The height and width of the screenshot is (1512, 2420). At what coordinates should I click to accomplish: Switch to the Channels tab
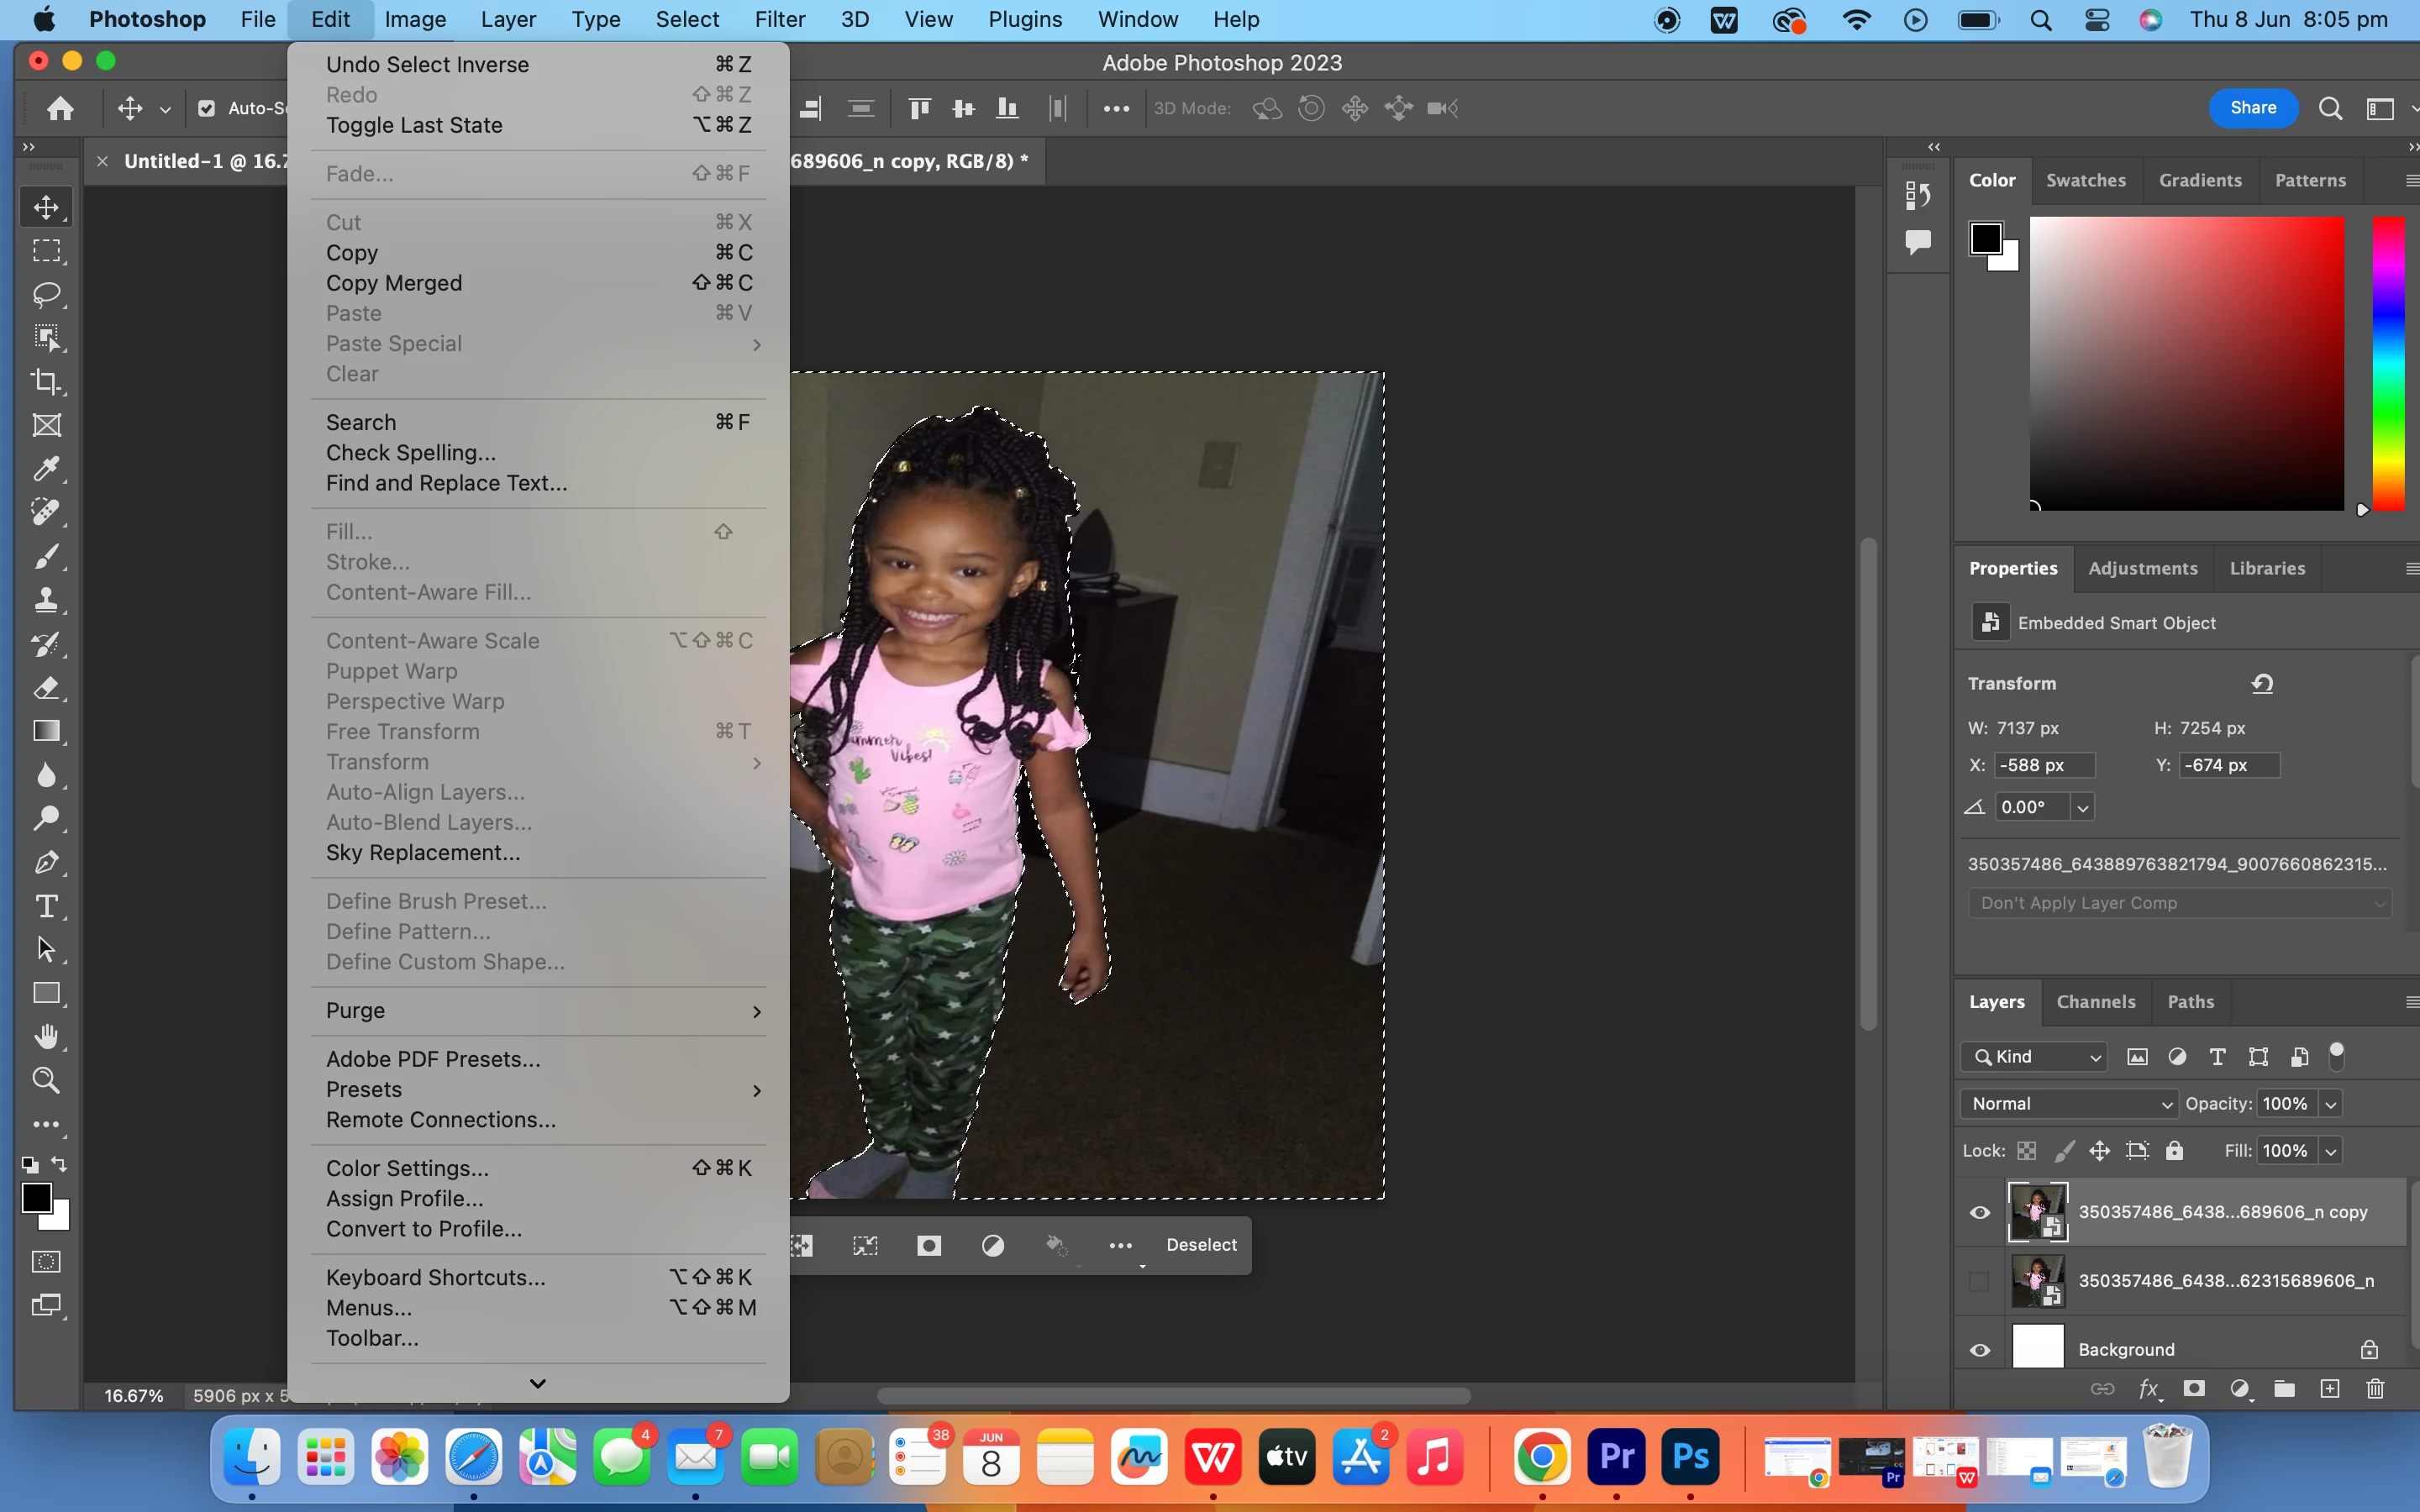2095,1002
